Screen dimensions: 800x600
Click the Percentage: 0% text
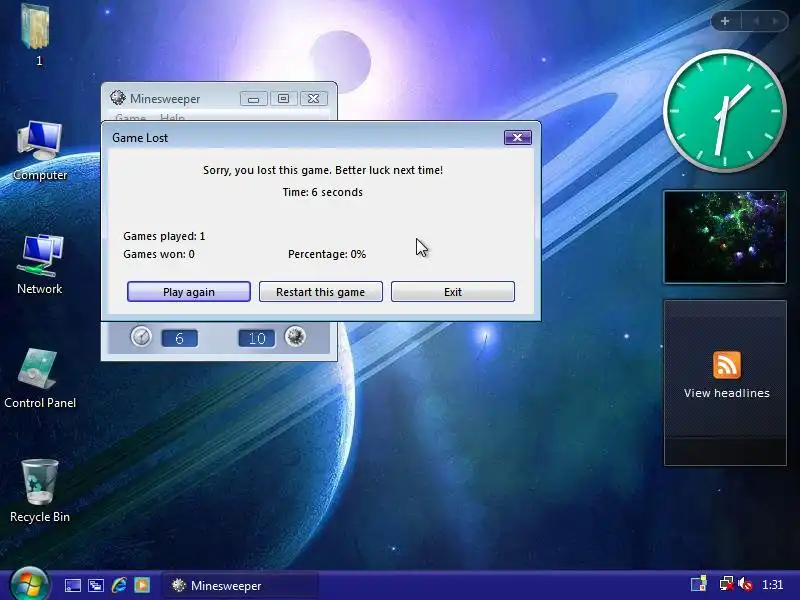click(x=327, y=254)
